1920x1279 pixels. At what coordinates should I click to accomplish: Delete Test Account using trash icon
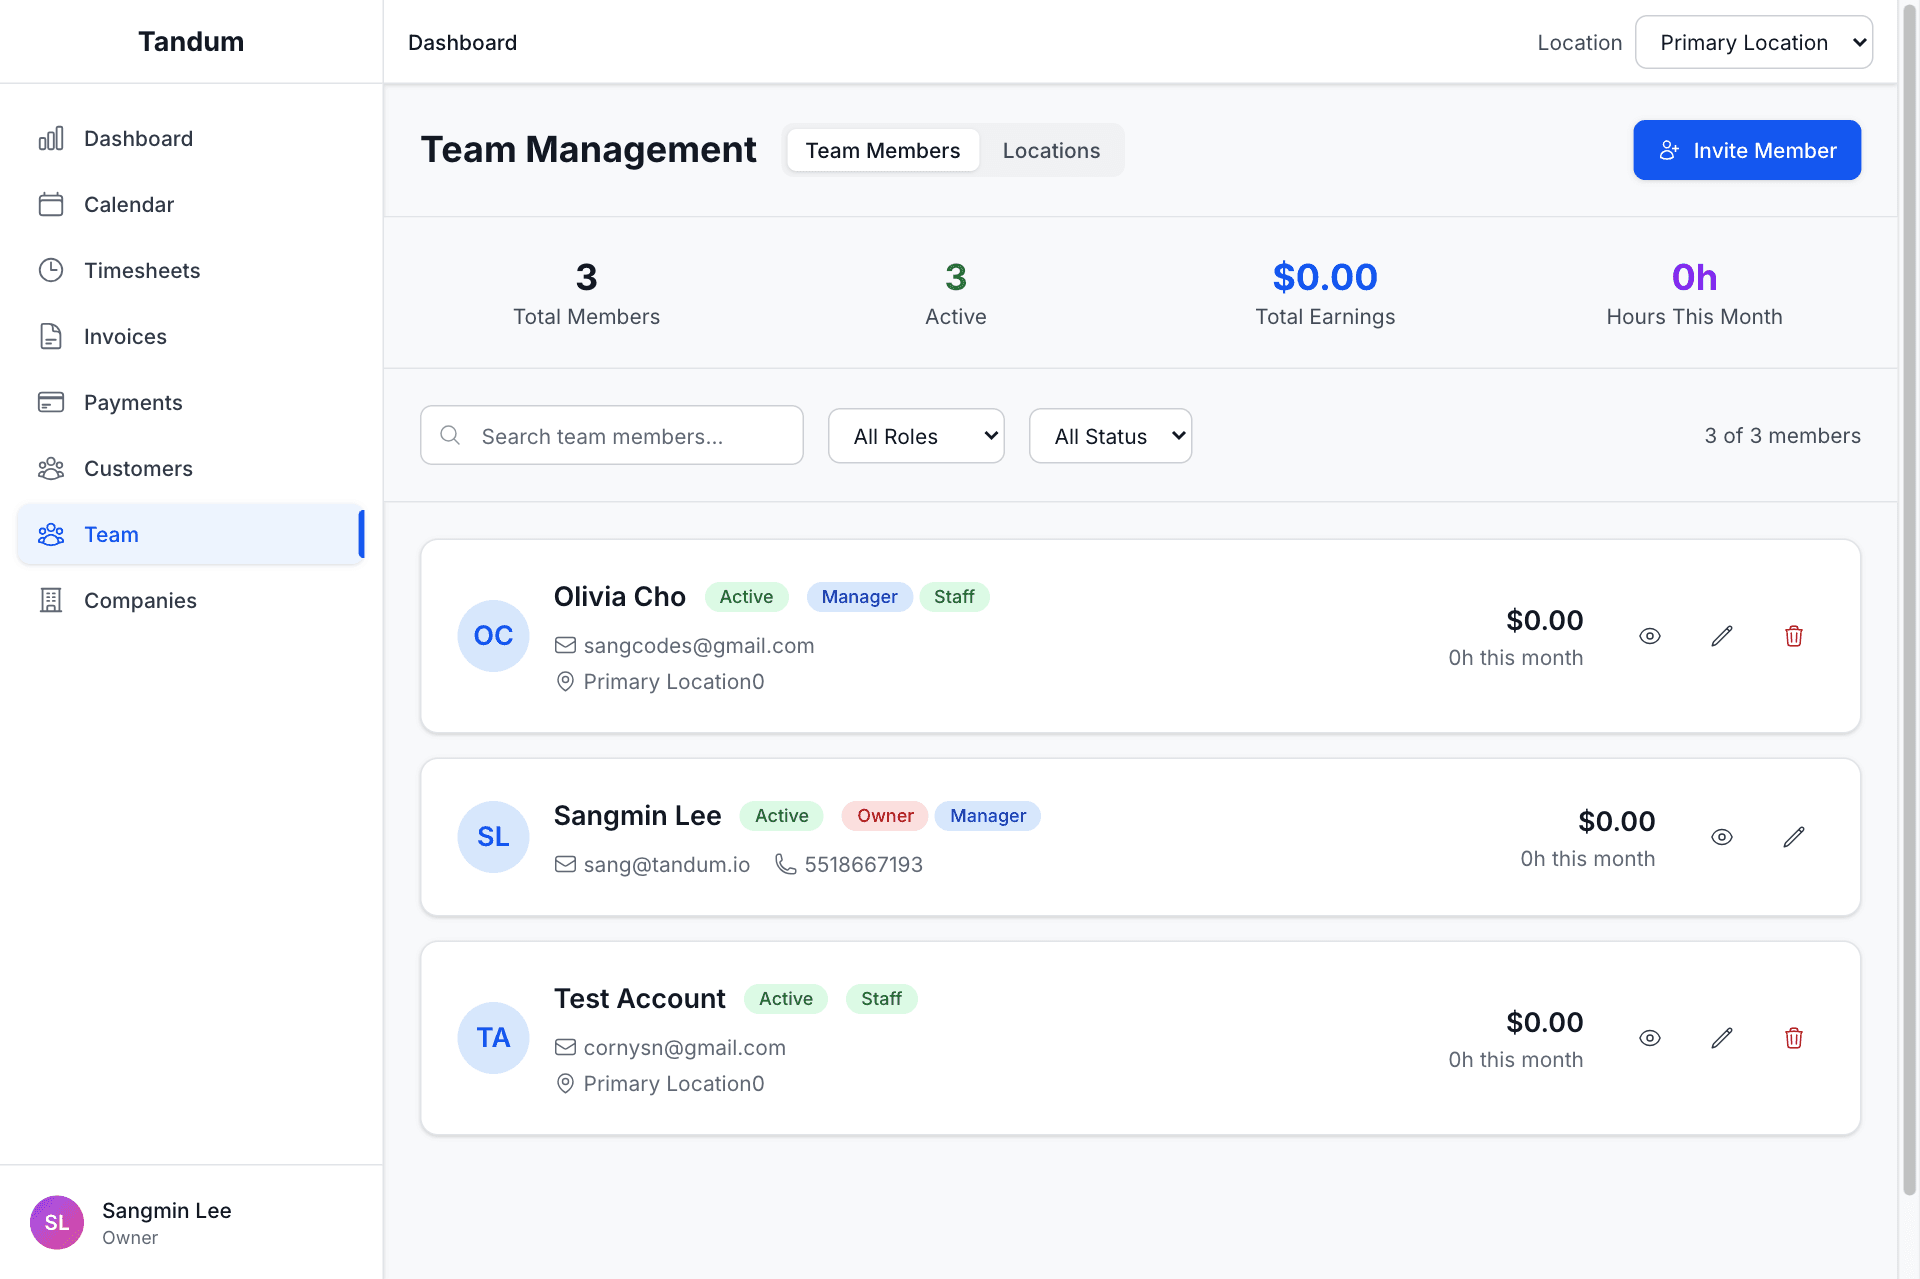coord(1793,1038)
